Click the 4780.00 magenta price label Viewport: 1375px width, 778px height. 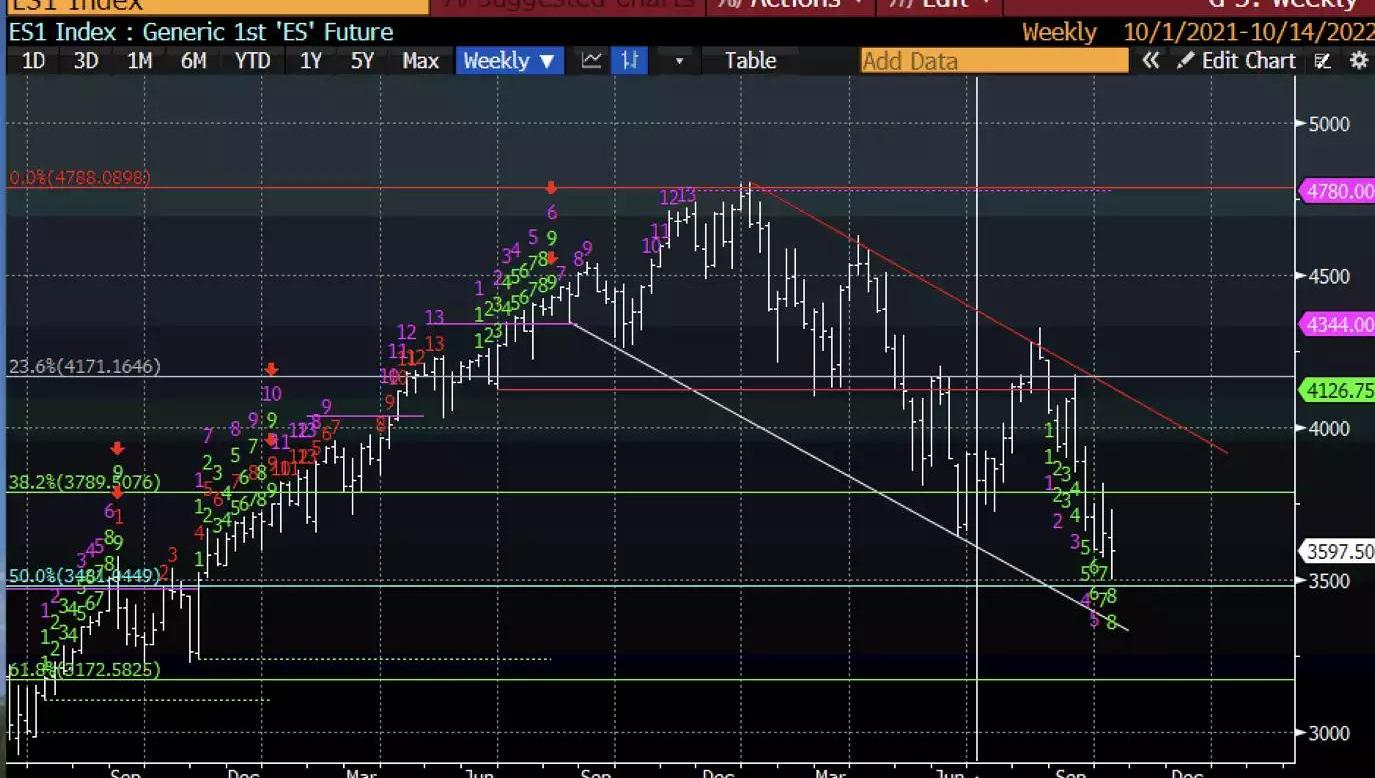[1336, 191]
